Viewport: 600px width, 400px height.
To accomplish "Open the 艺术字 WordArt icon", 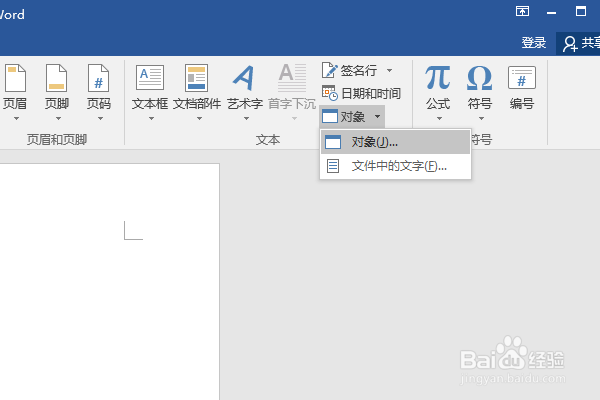I will (245, 78).
